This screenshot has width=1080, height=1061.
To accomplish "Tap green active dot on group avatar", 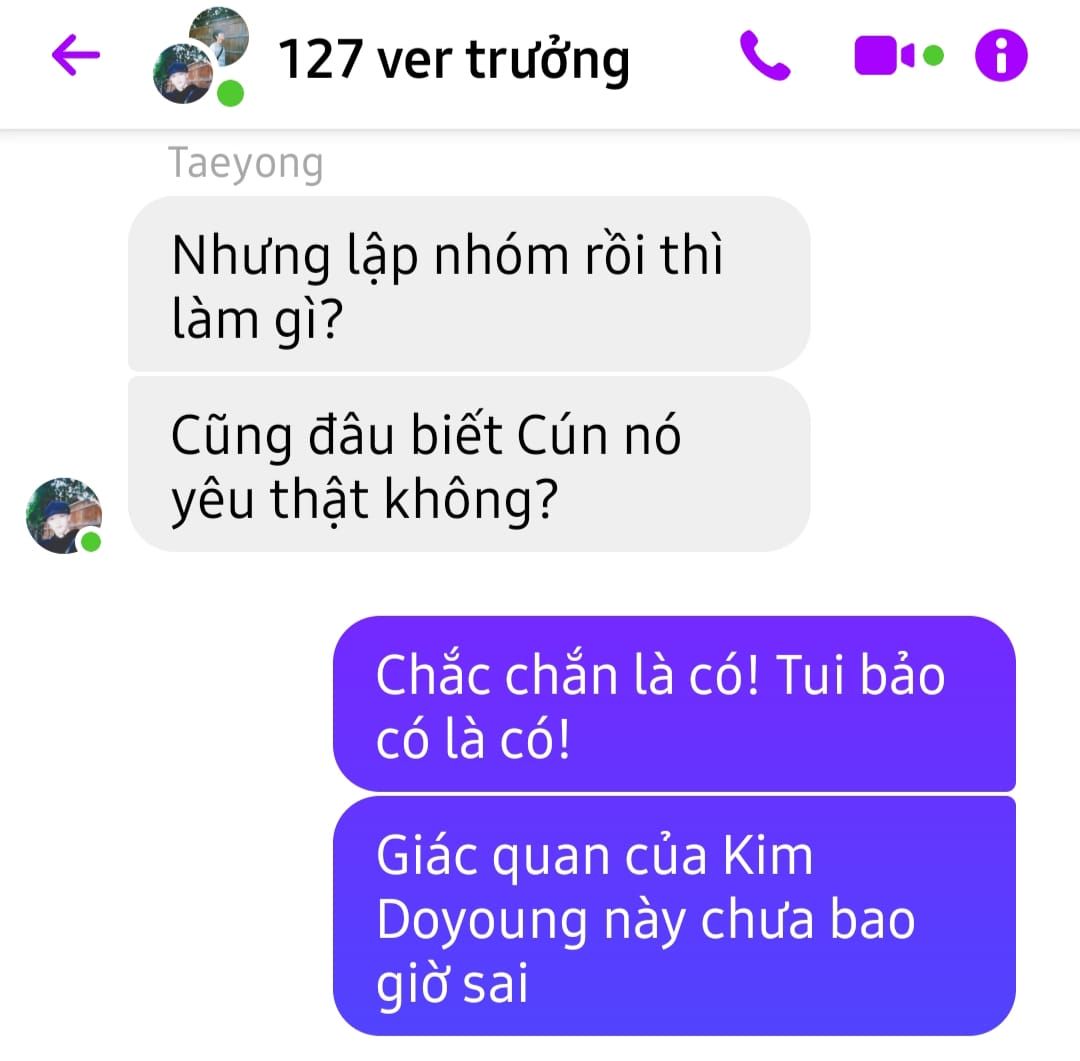I will (x=230, y=94).
